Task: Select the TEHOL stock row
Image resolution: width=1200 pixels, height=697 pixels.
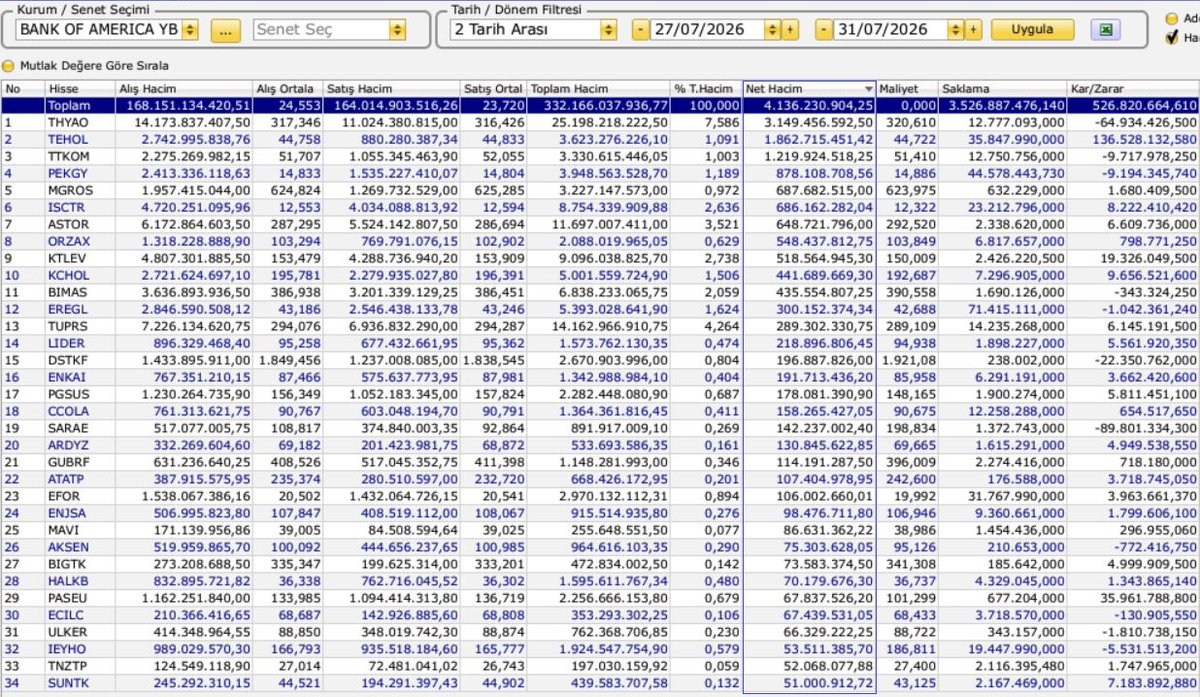Action: tap(600, 140)
